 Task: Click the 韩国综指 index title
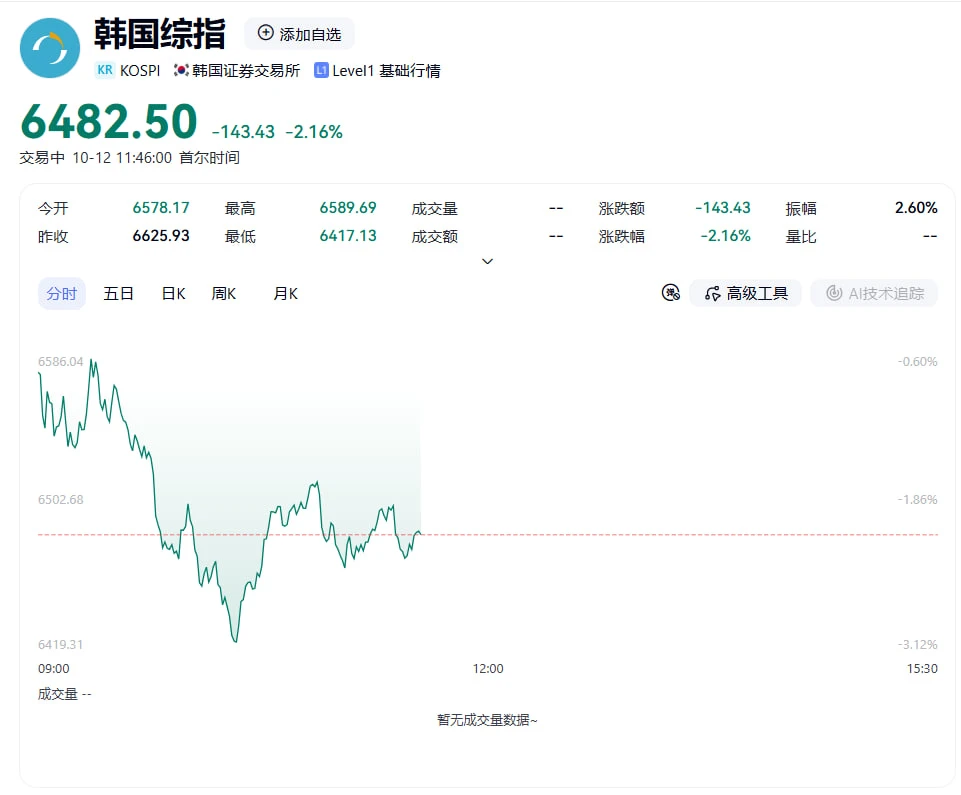tap(160, 34)
